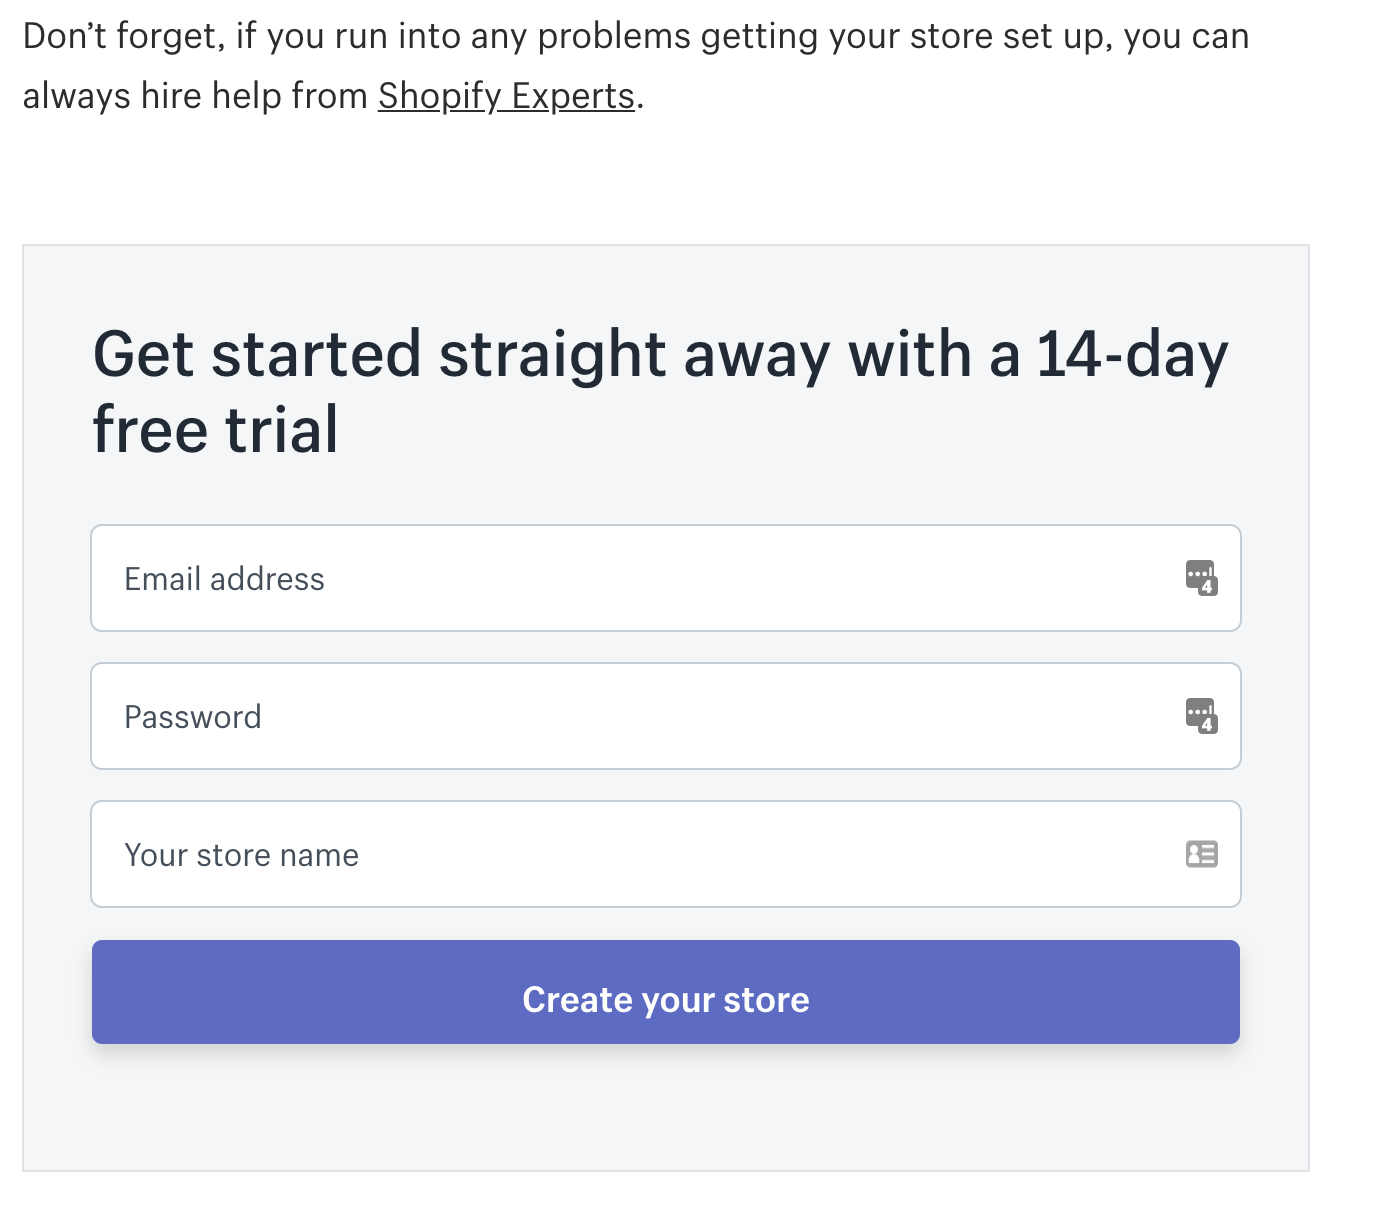Click the Password placeholder label
This screenshot has width=1382, height=1210.
pos(193,717)
